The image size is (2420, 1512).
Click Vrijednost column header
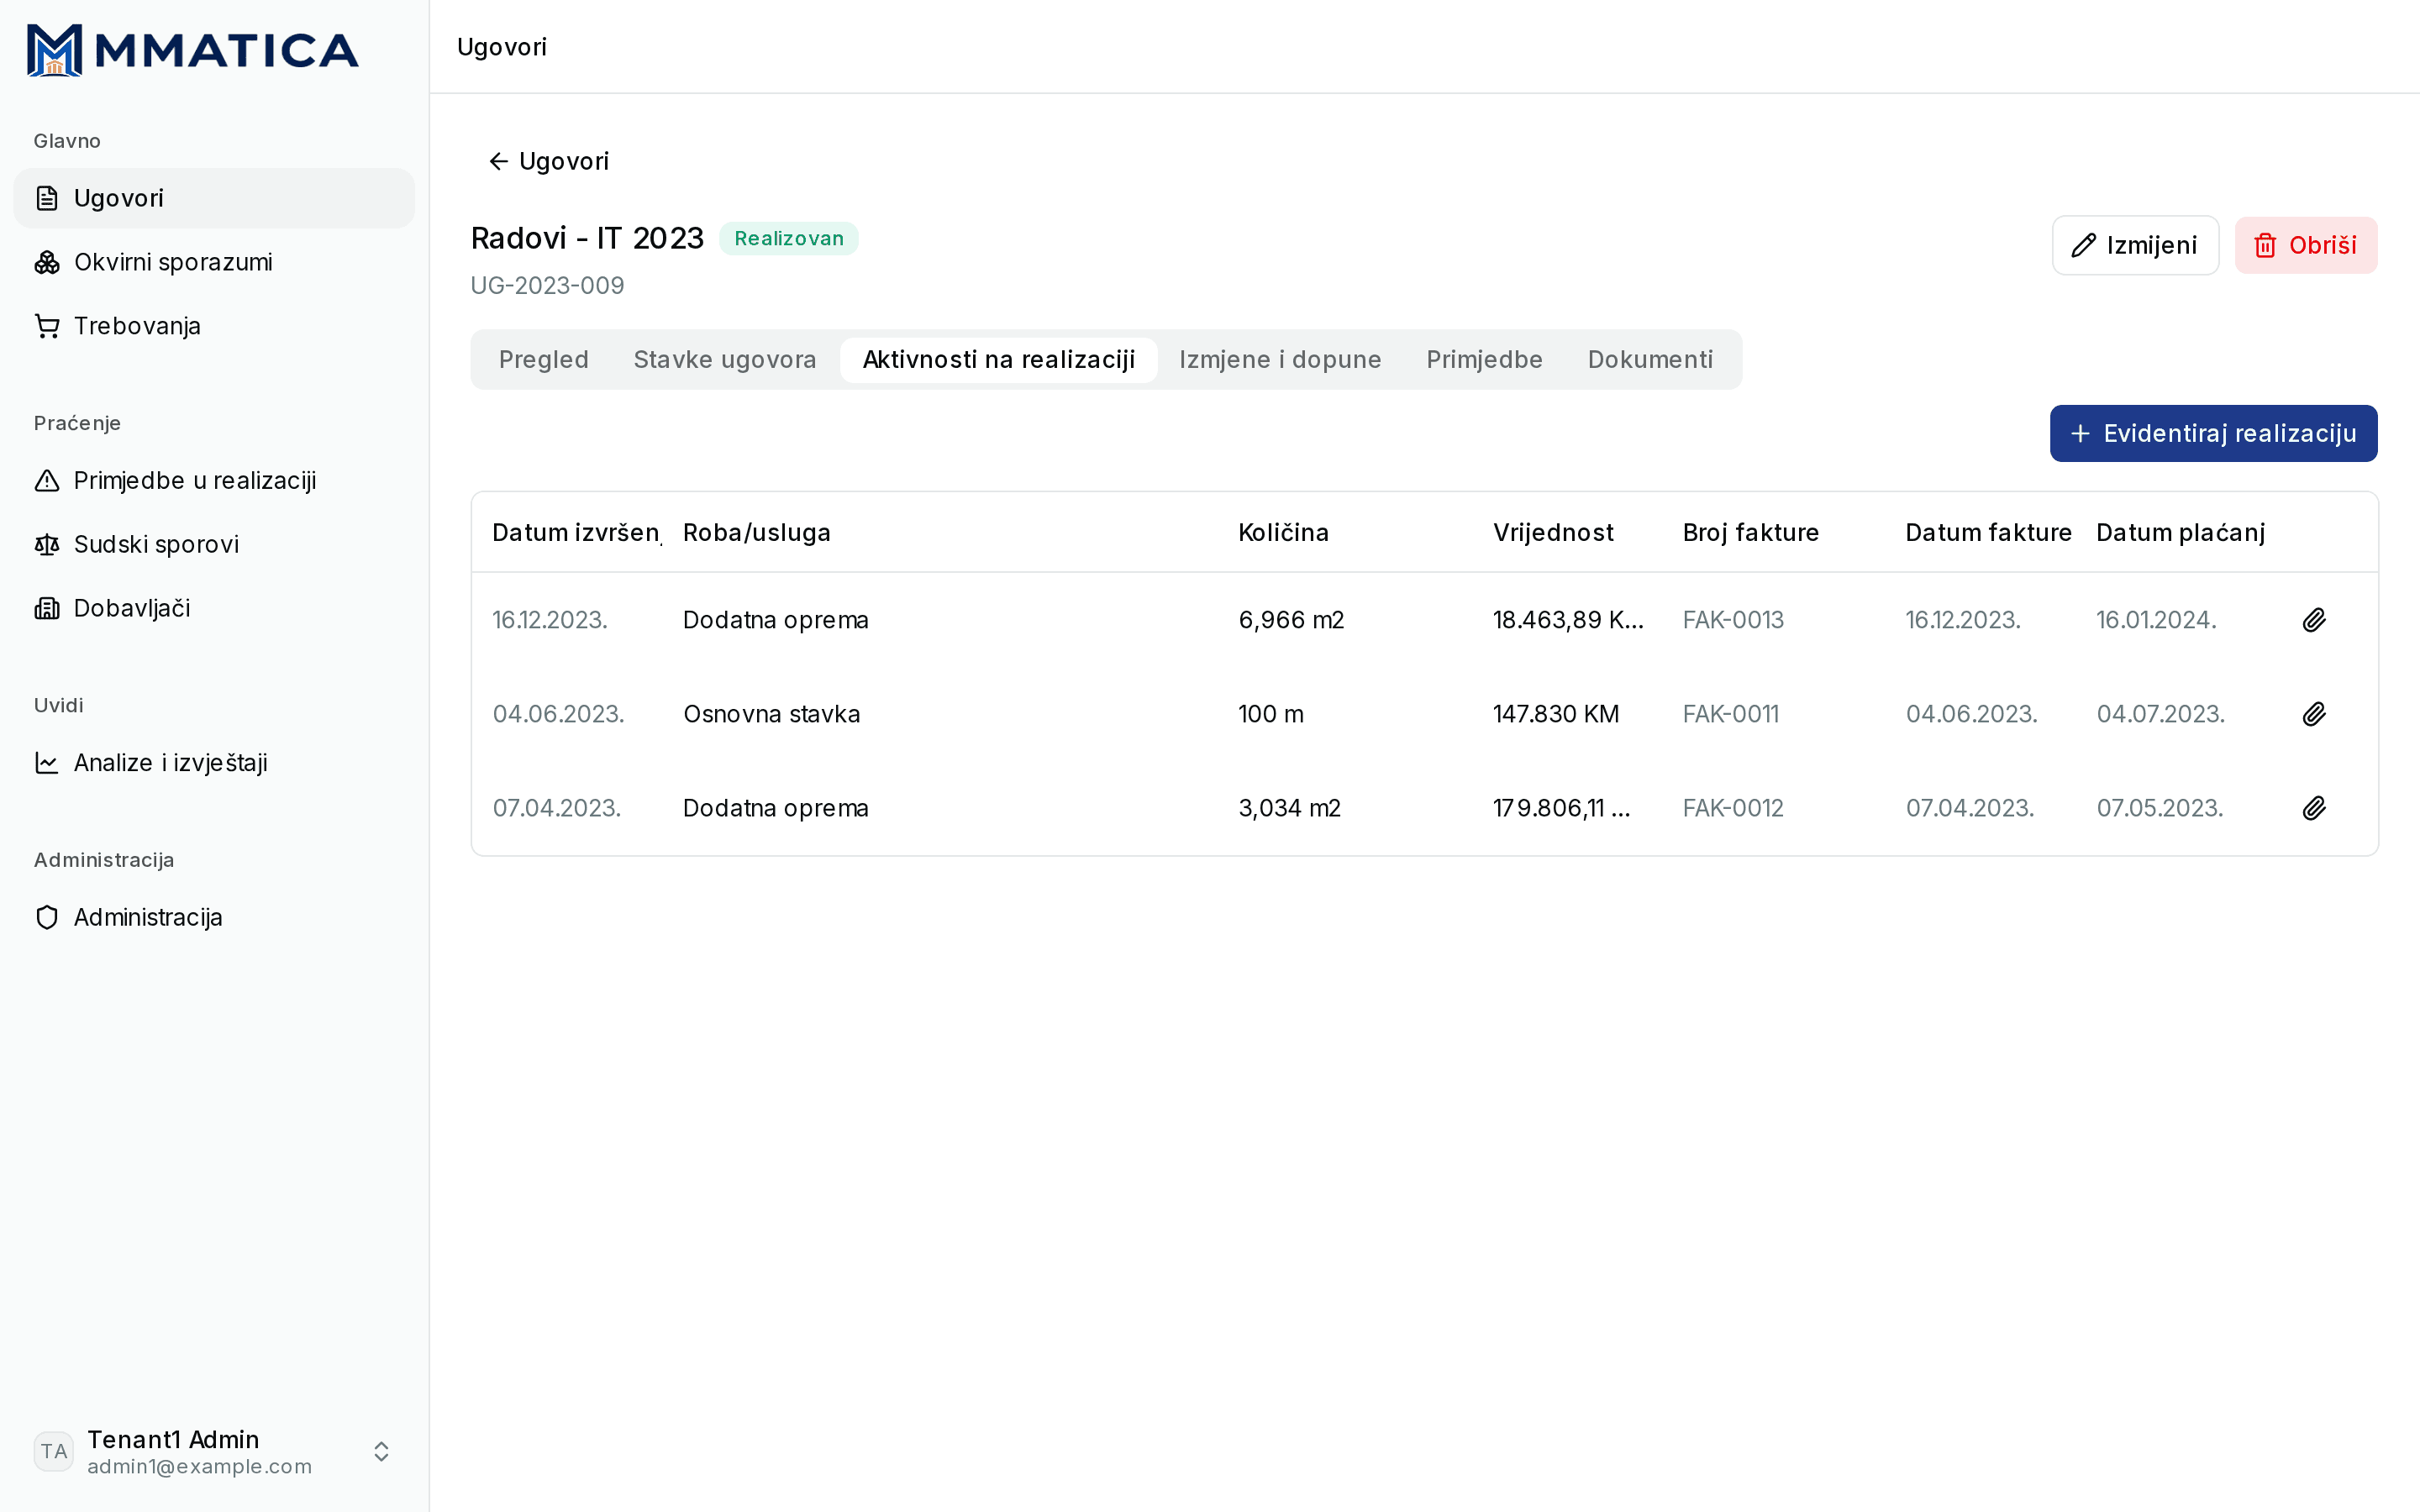pyautogui.click(x=1553, y=533)
